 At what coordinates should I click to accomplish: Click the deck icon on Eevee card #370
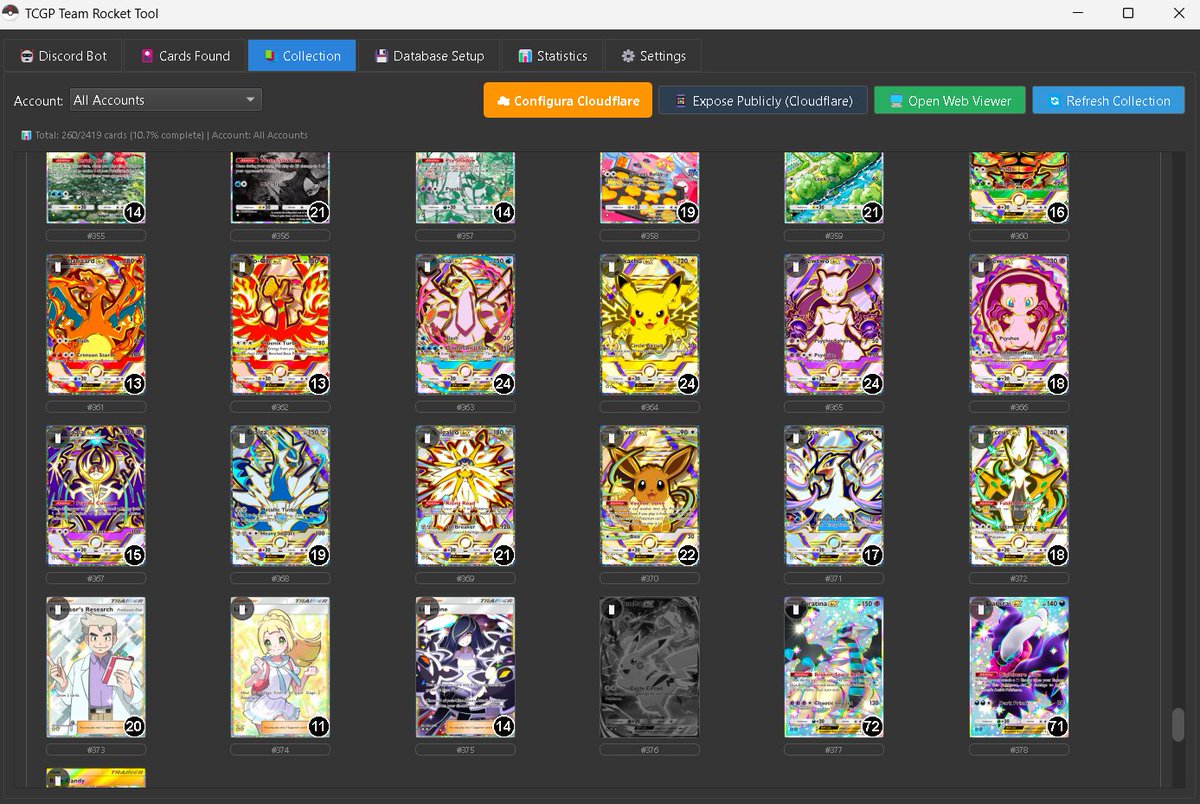[611, 439]
